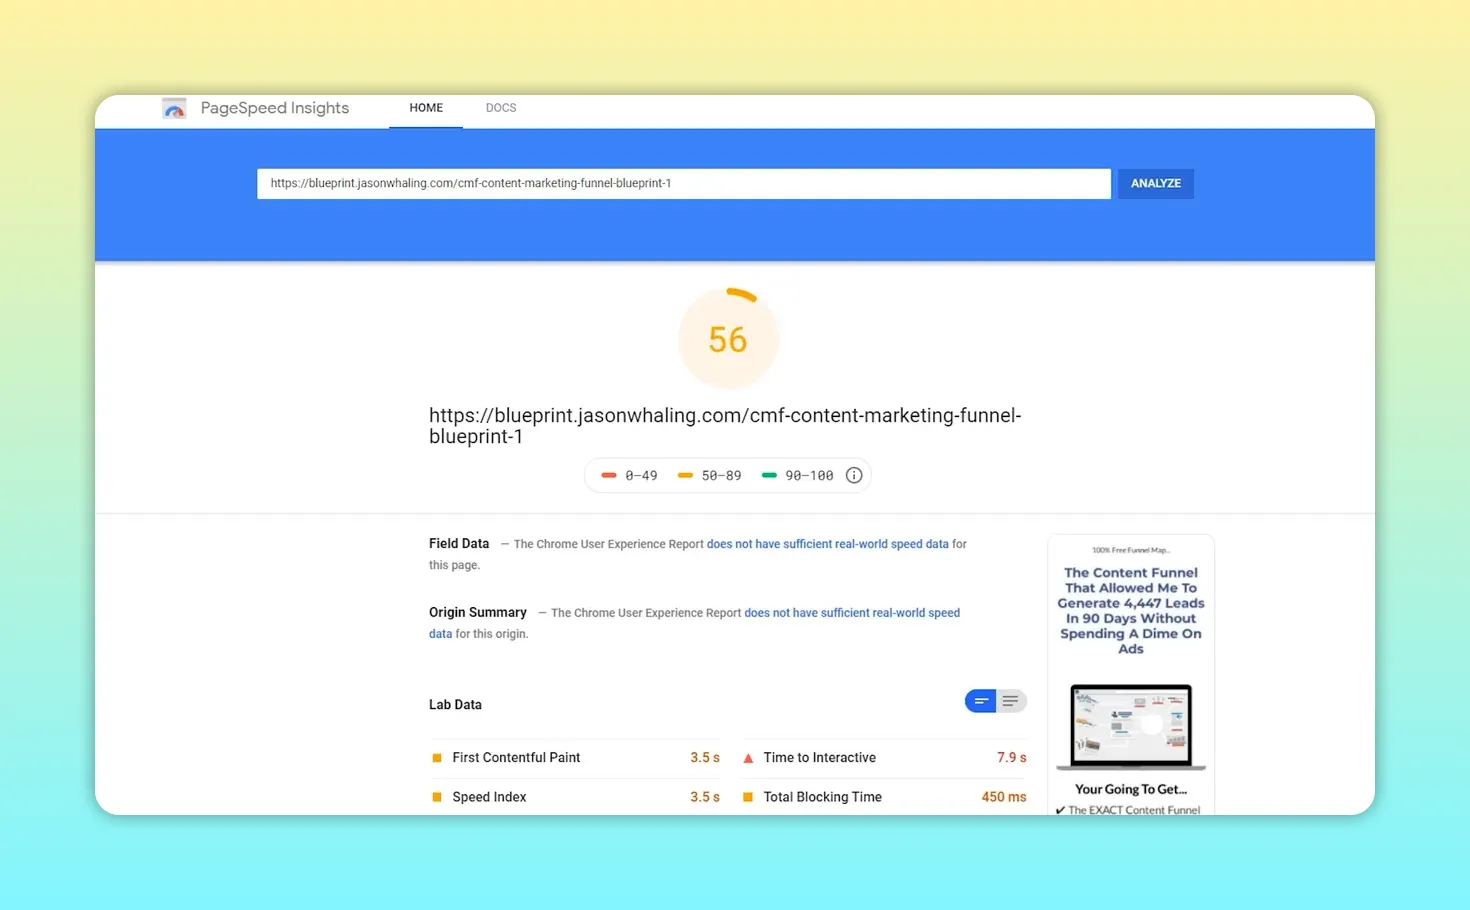
Task: Click the page screenshot thumbnail preview
Action: (x=1131, y=675)
